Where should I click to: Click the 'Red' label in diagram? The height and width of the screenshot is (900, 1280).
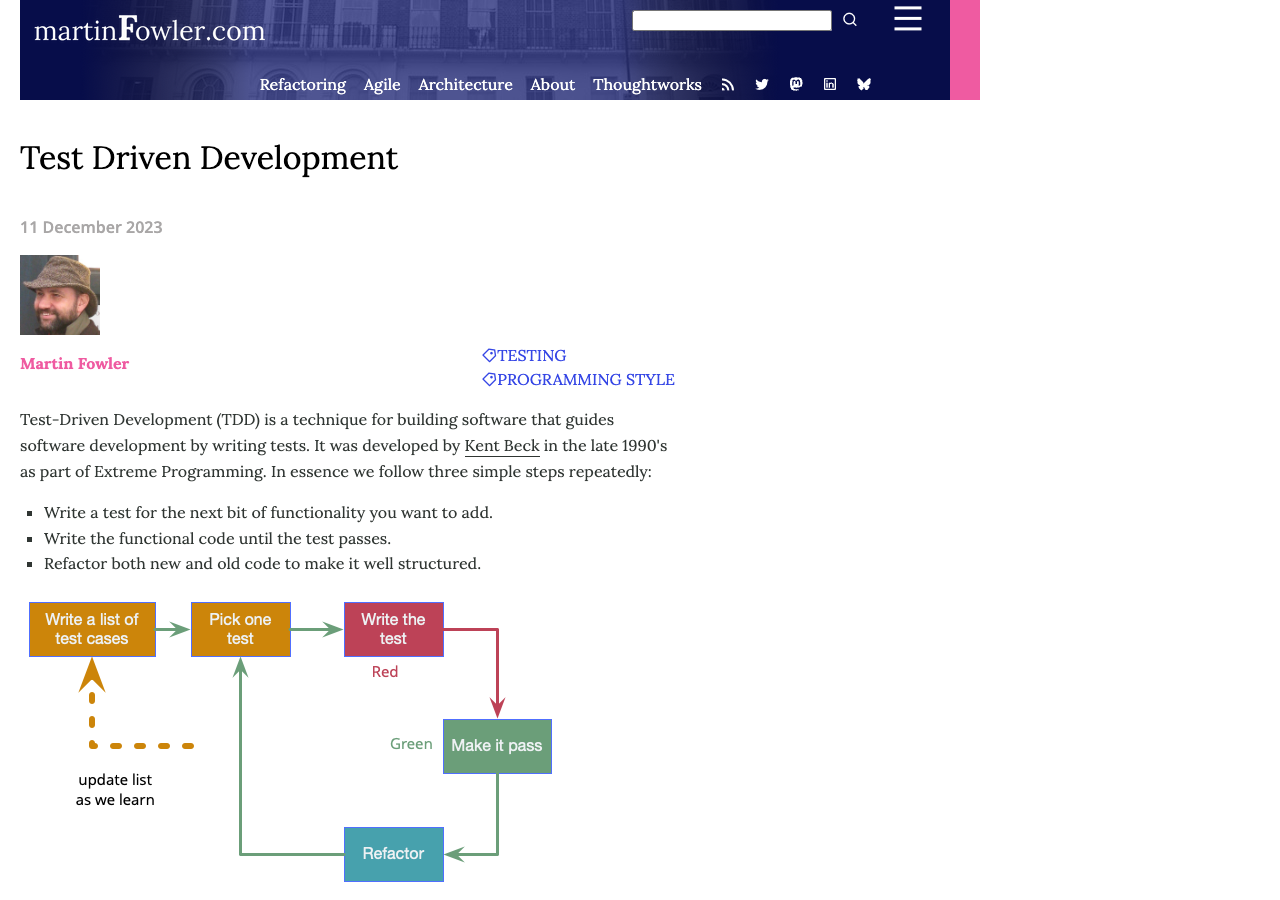(385, 672)
